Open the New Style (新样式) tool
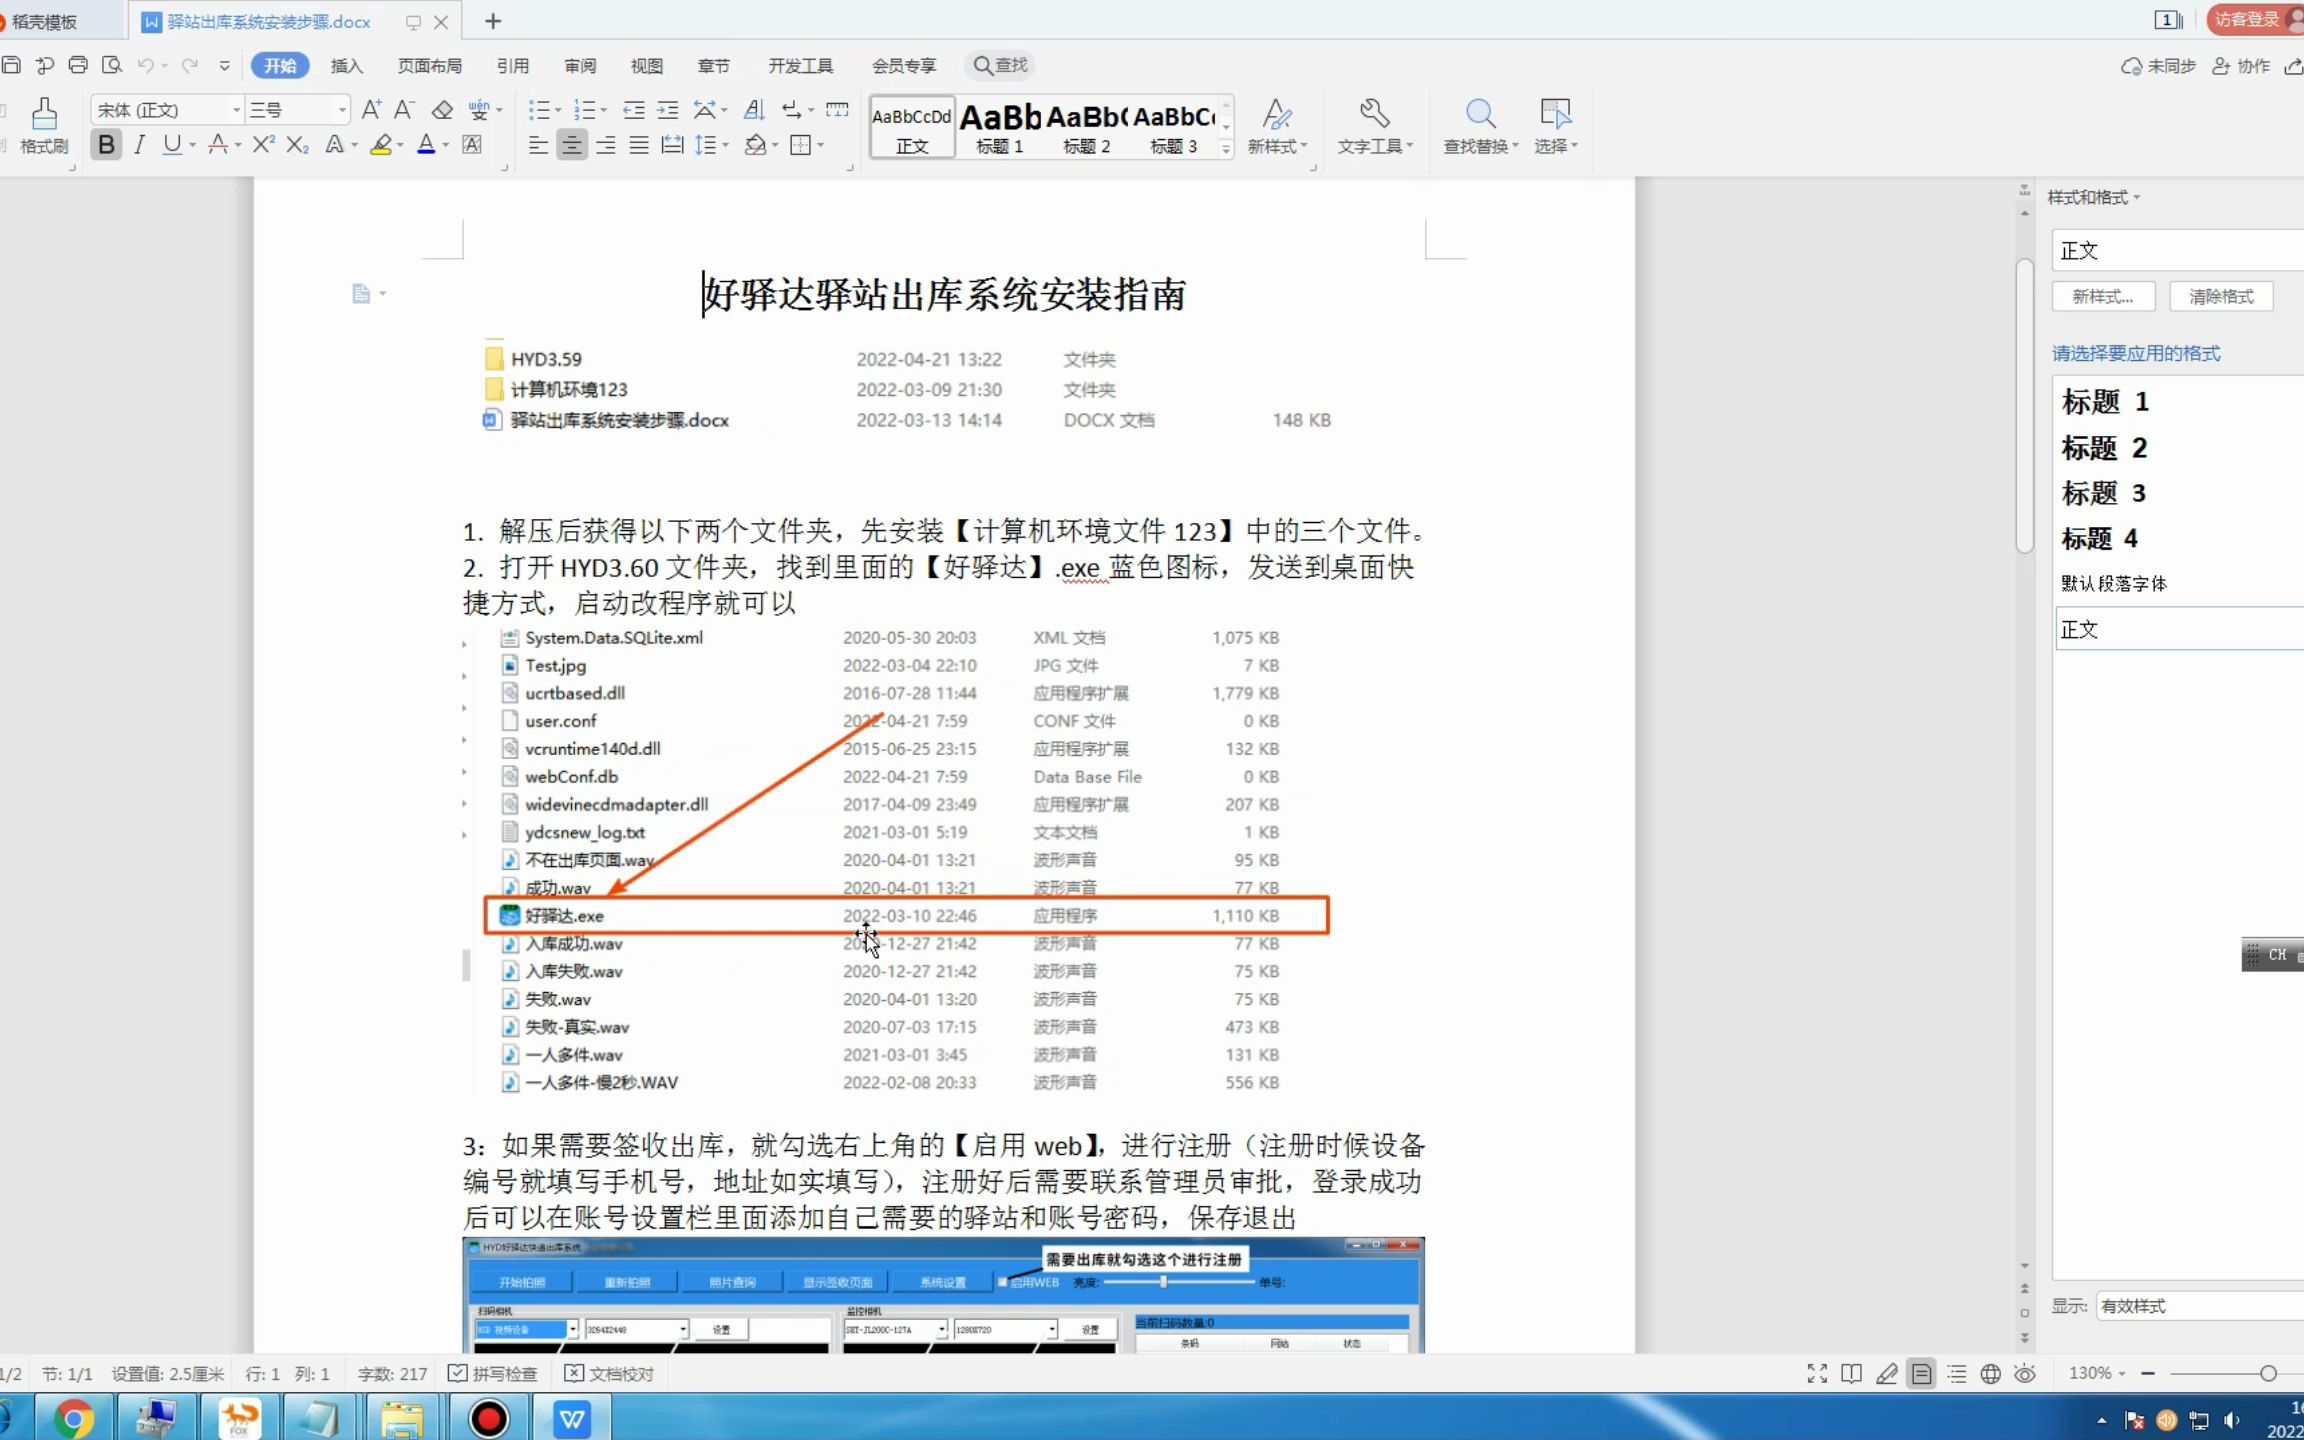 point(1277,126)
